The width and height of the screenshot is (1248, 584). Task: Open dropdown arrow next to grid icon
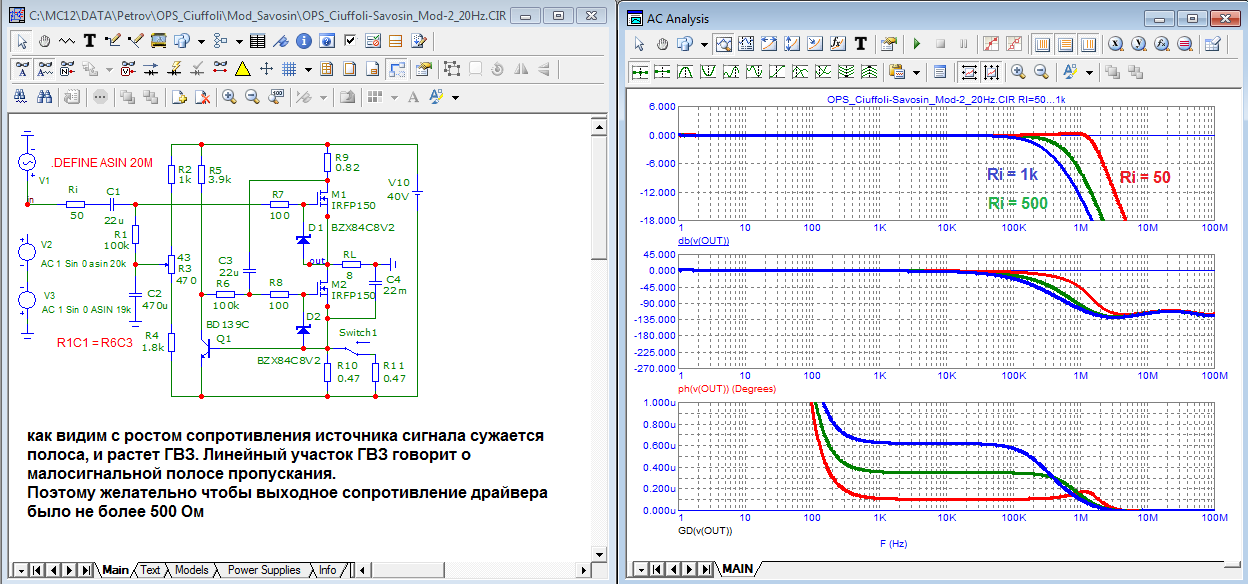point(308,69)
